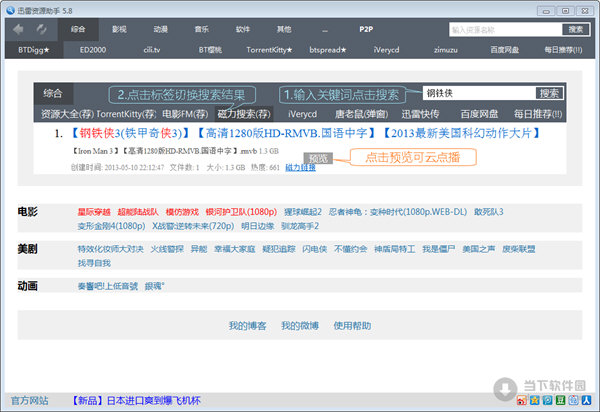Click the refresh arrows icon
The height and width of the screenshot is (412, 600).
[42, 29]
